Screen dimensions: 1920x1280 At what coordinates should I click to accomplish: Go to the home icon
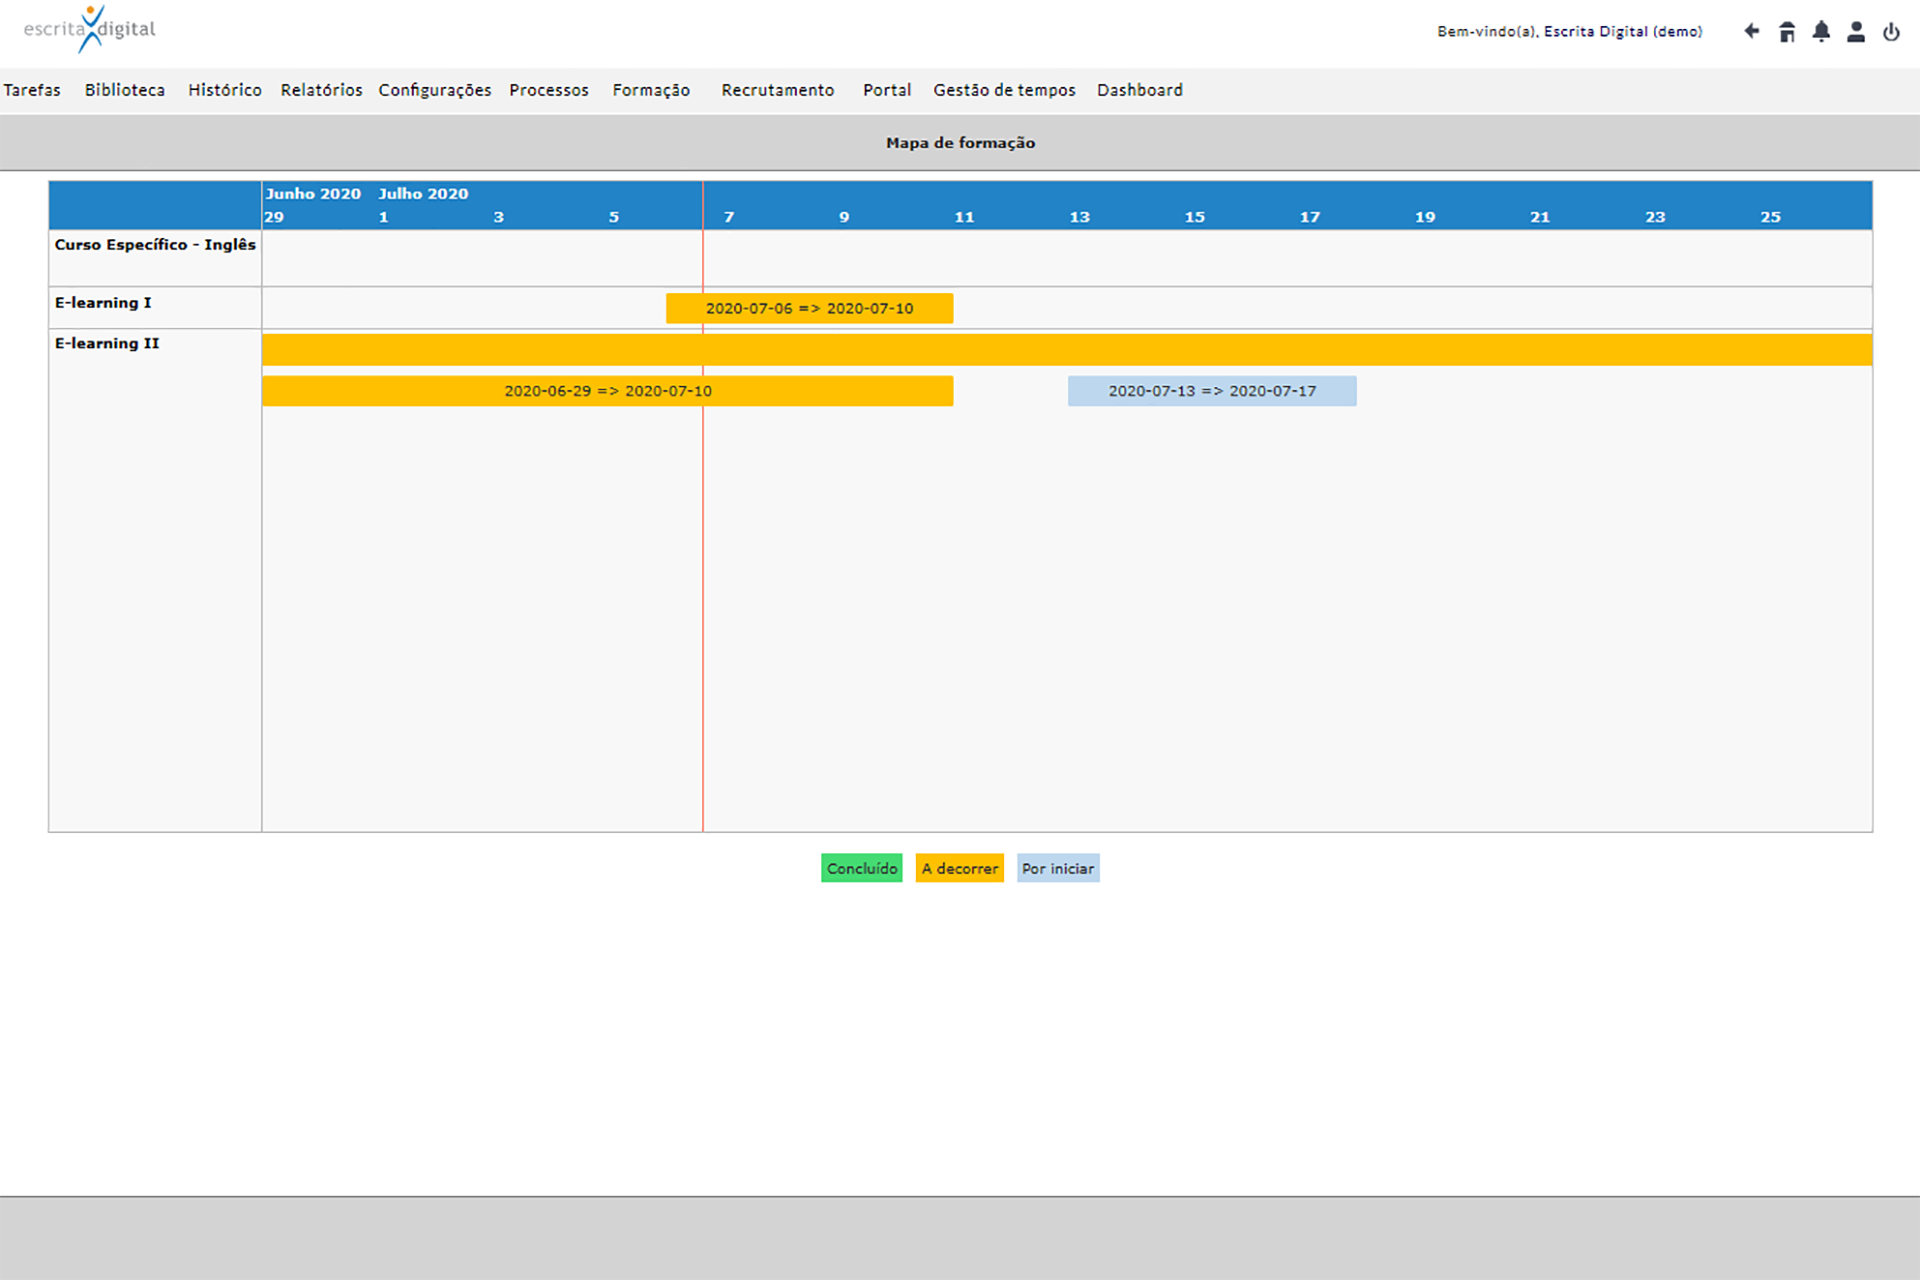click(x=1787, y=32)
